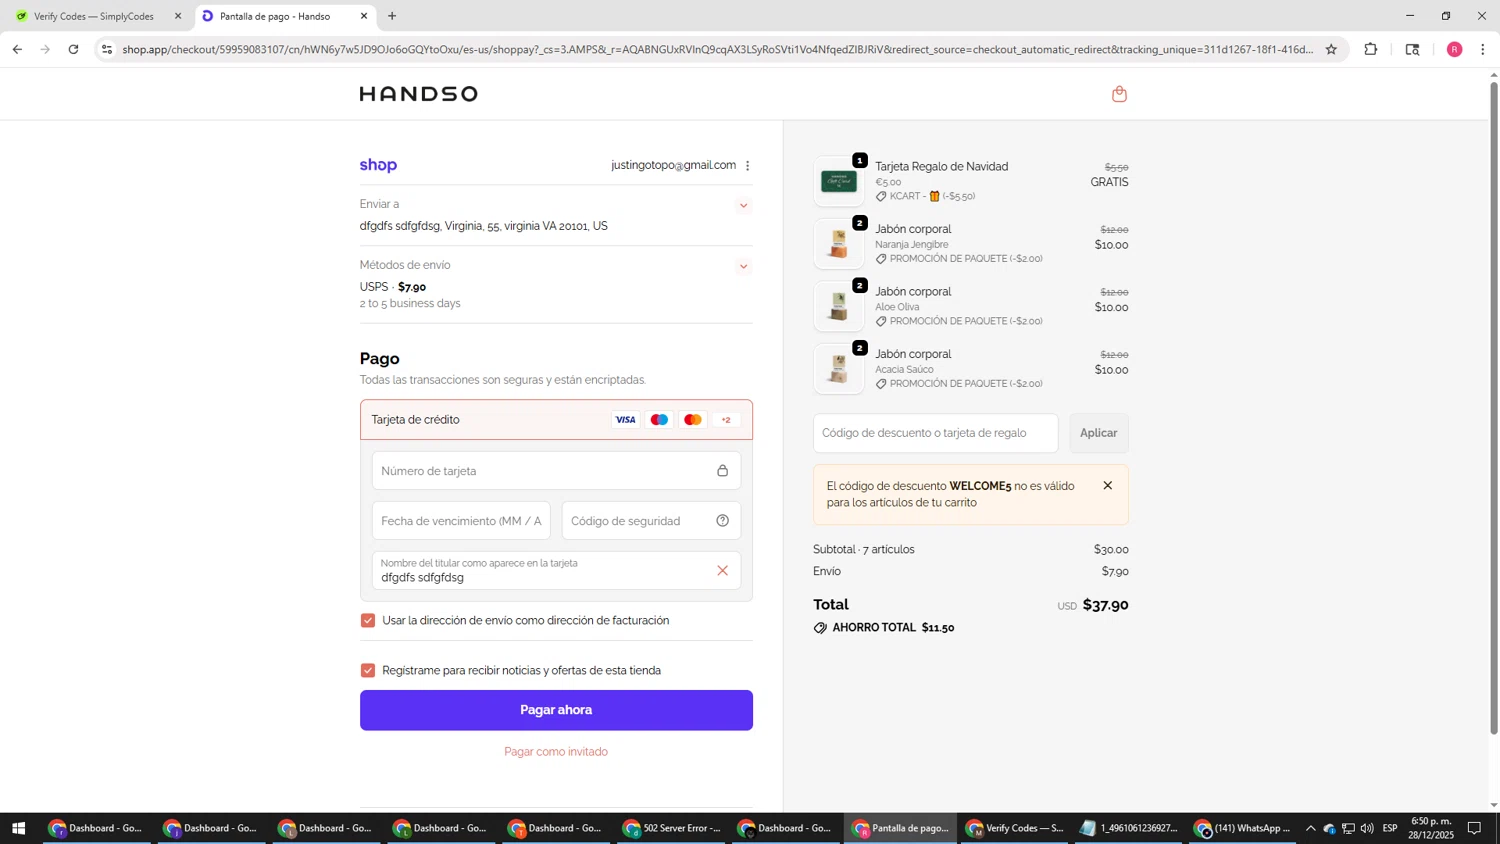Open the shopping bag cart icon

point(1119,94)
